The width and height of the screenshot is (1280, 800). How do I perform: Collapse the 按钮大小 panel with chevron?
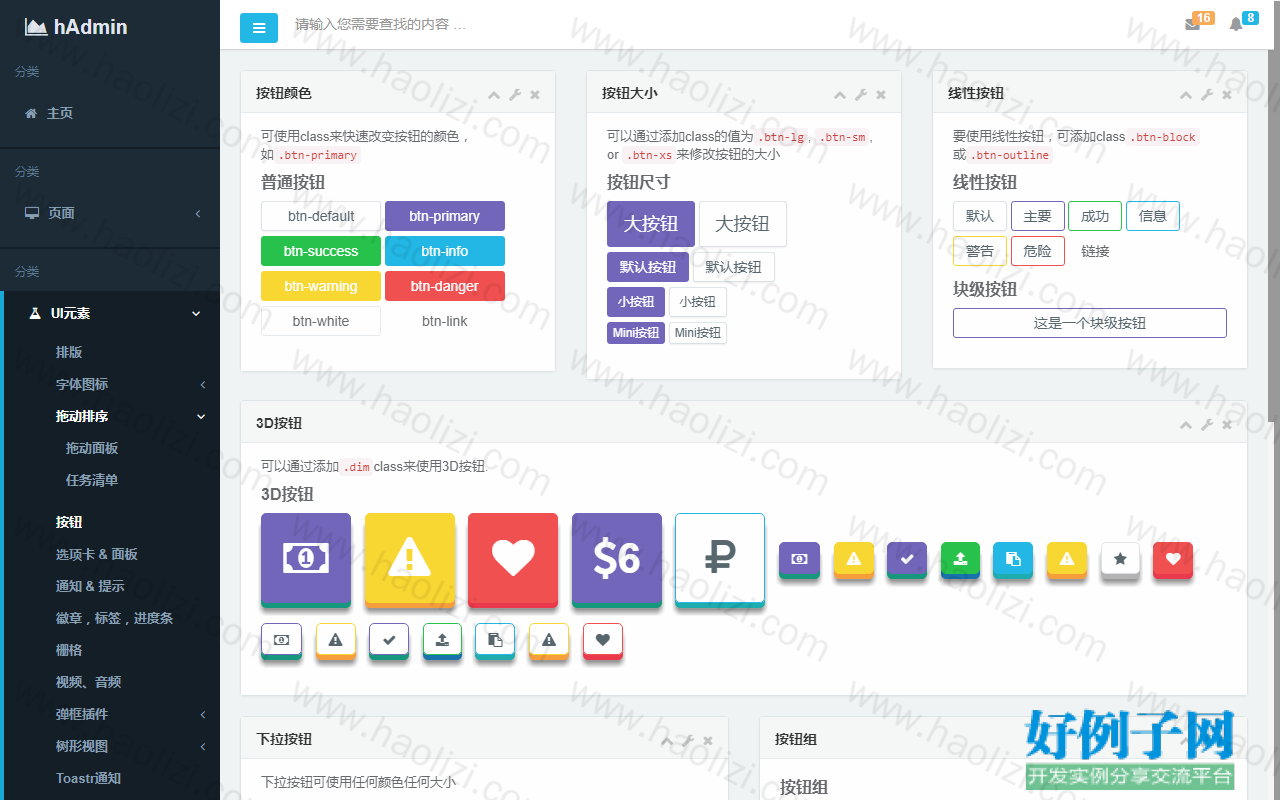(840, 94)
